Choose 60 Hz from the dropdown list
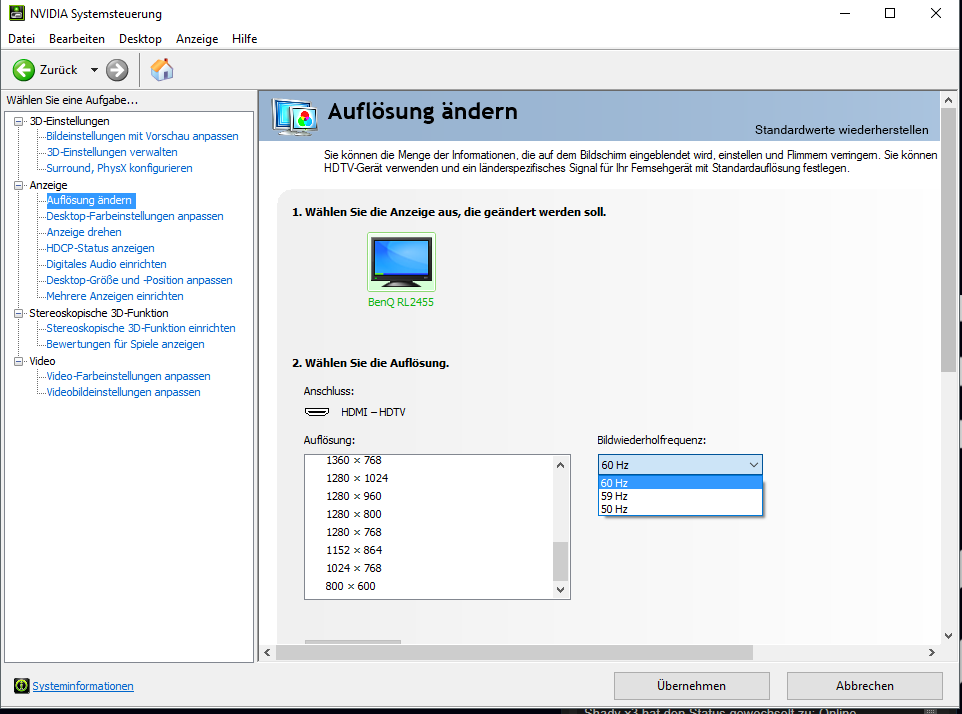The width and height of the screenshot is (962, 714). click(x=680, y=483)
